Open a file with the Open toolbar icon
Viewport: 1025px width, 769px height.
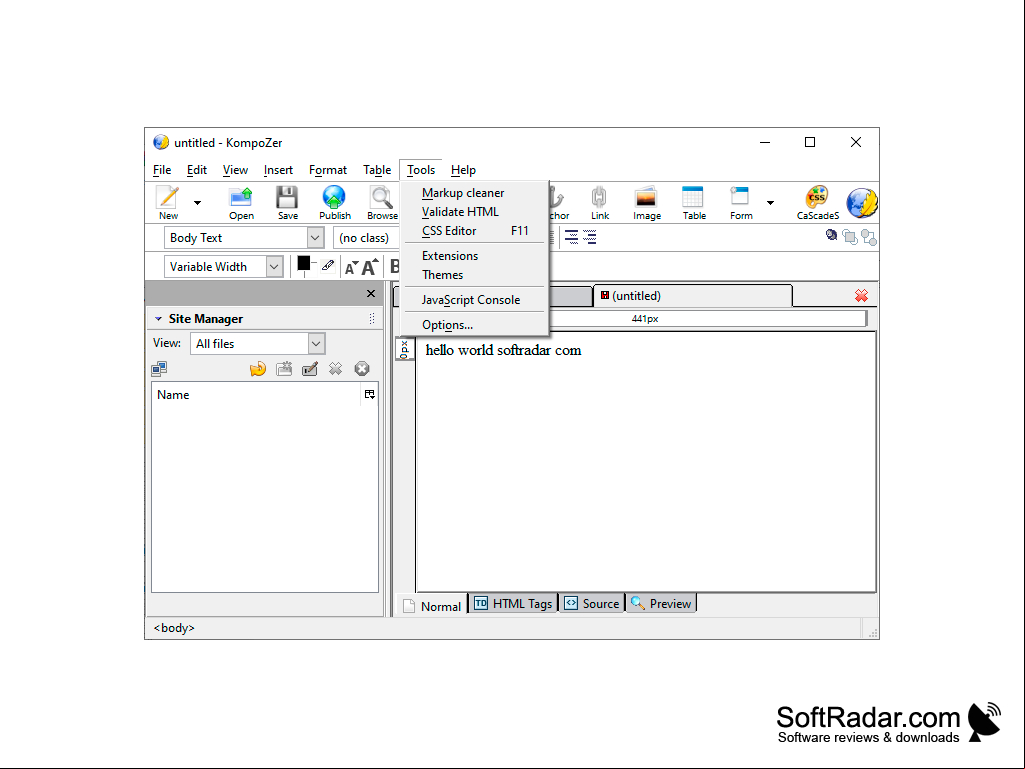click(x=241, y=203)
